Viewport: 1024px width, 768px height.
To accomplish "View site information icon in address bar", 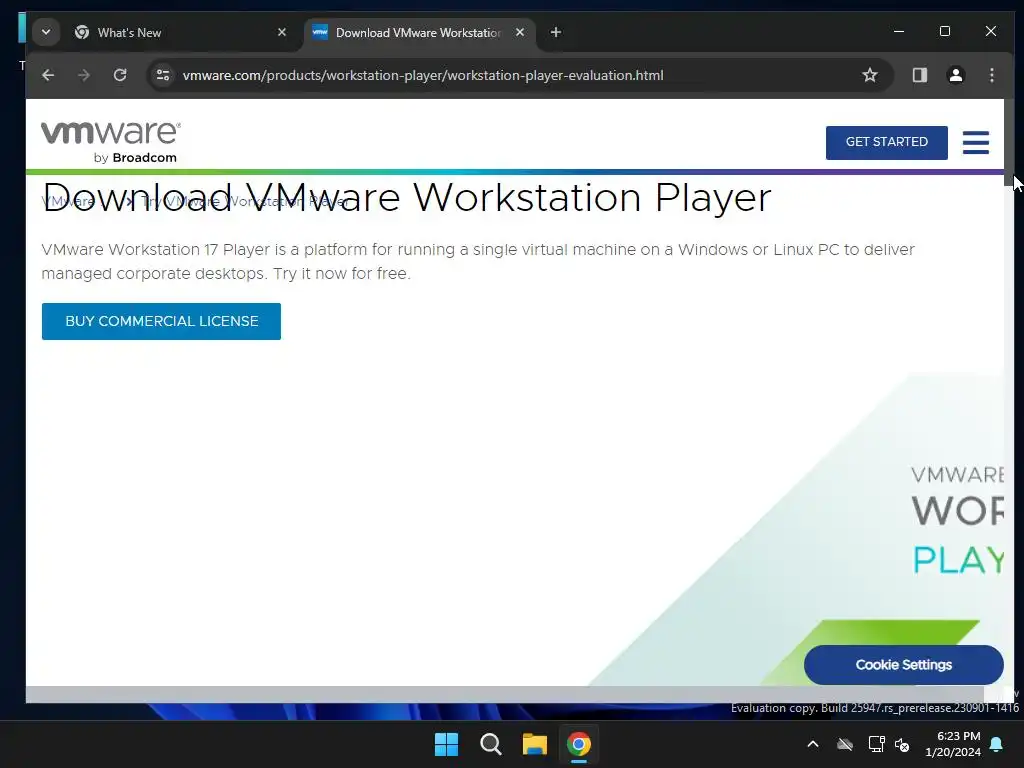I will 163,75.
